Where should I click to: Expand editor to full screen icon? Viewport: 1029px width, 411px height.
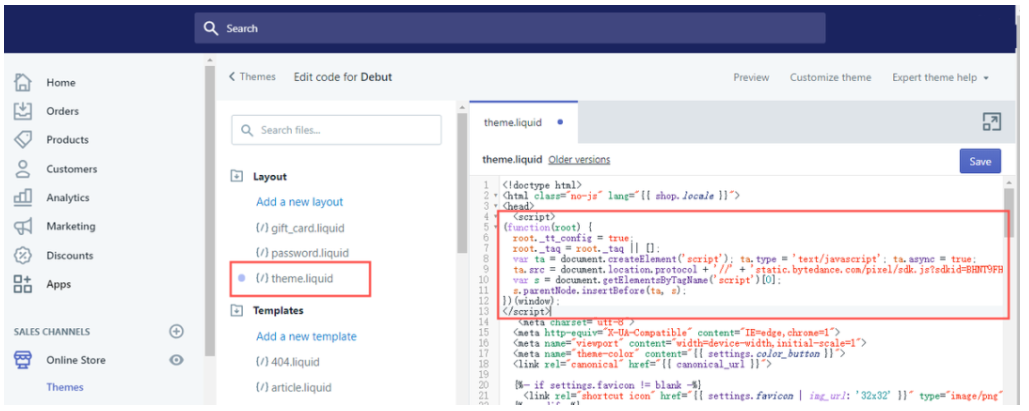pyautogui.click(x=991, y=121)
